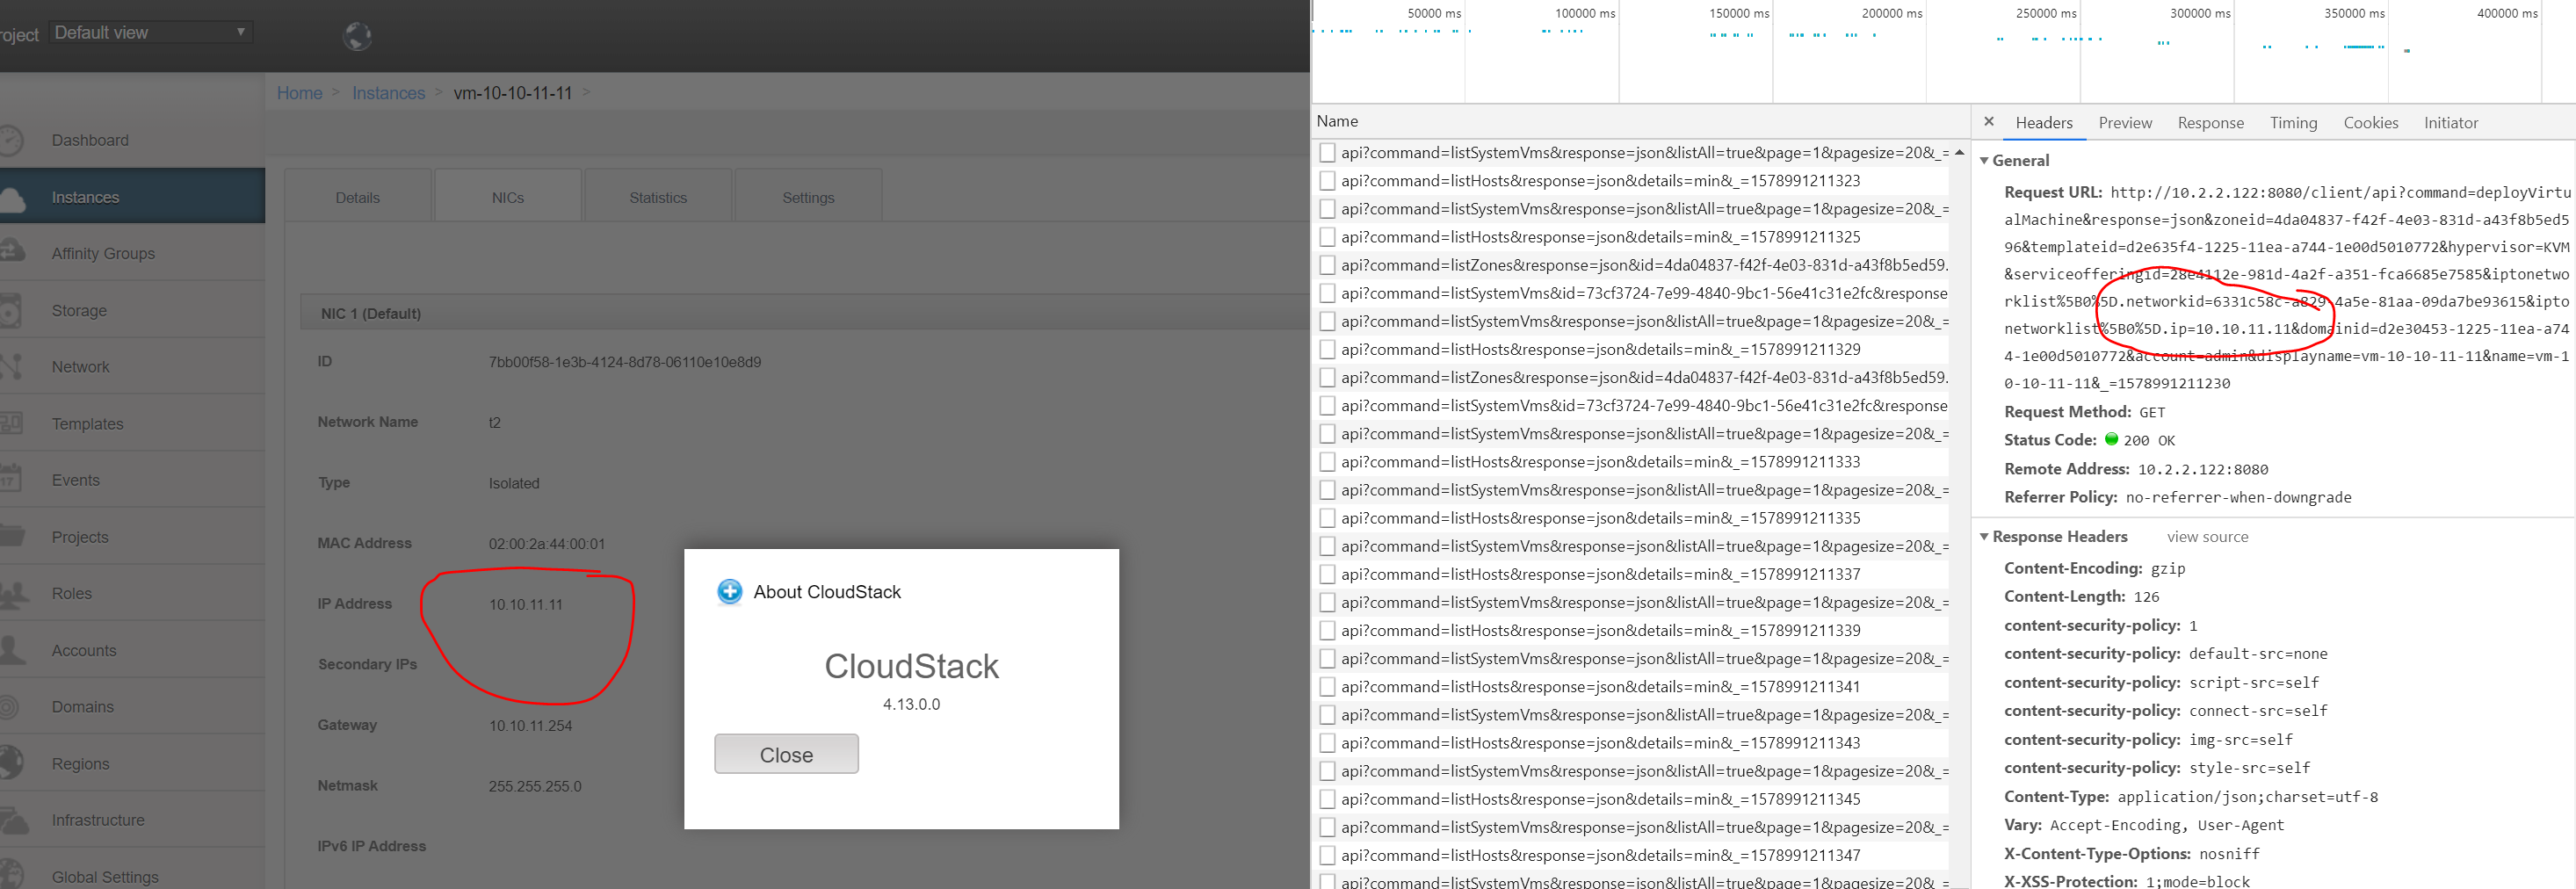Open the Response tab in DevTools
The image size is (2576, 889).
point(2210,122)
